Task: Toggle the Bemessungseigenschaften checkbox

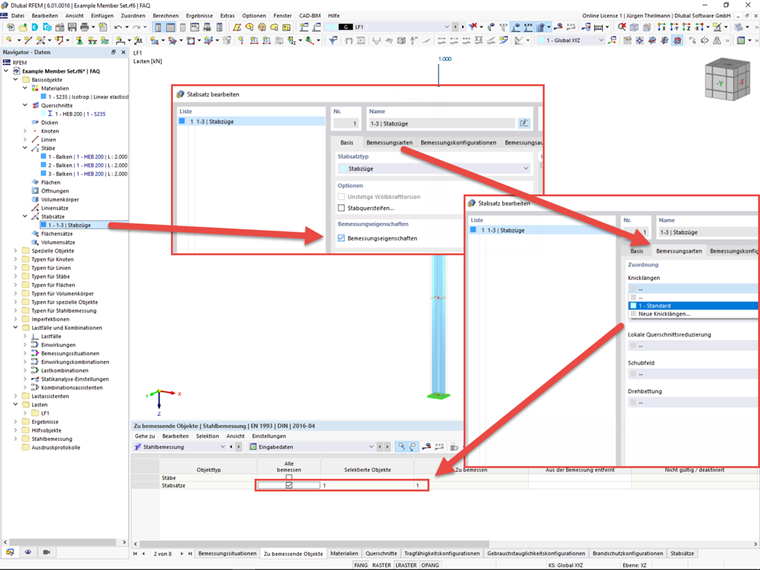Action: point(341,238)
